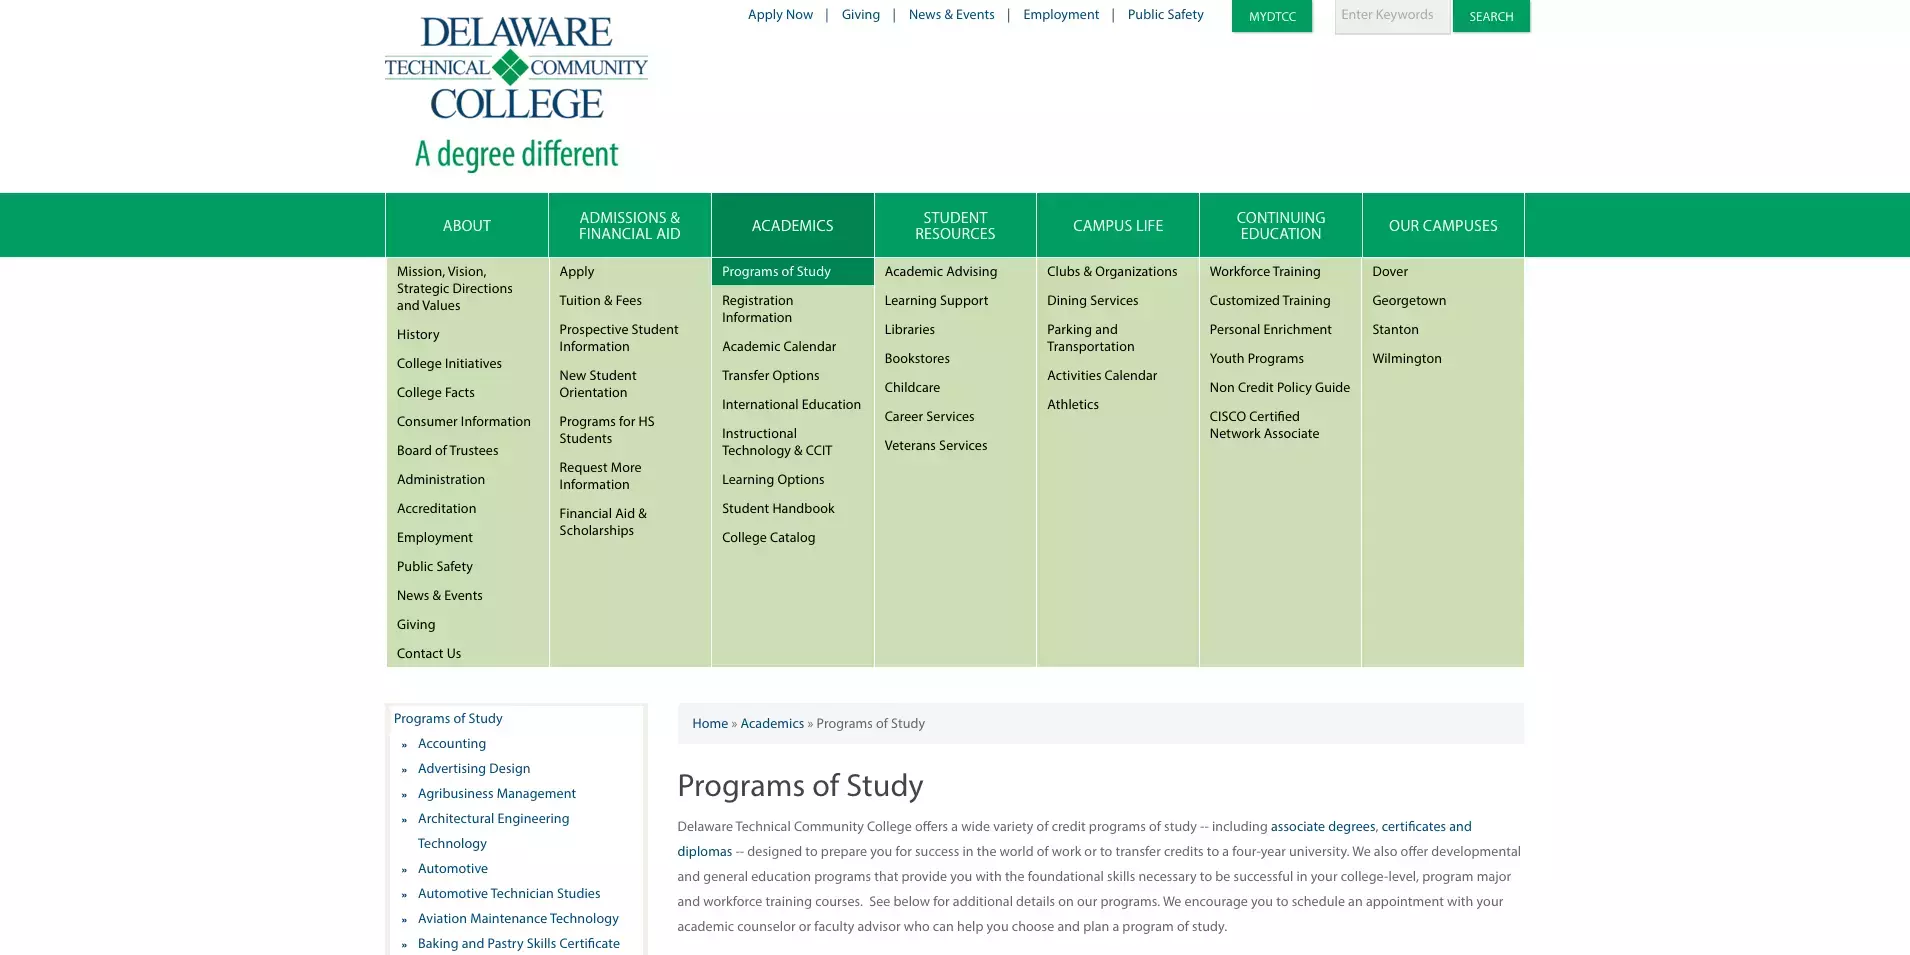The height and width of the screenshot is (955, 1910).
Task: Open Workforce Training
Action: [1265, 271]
